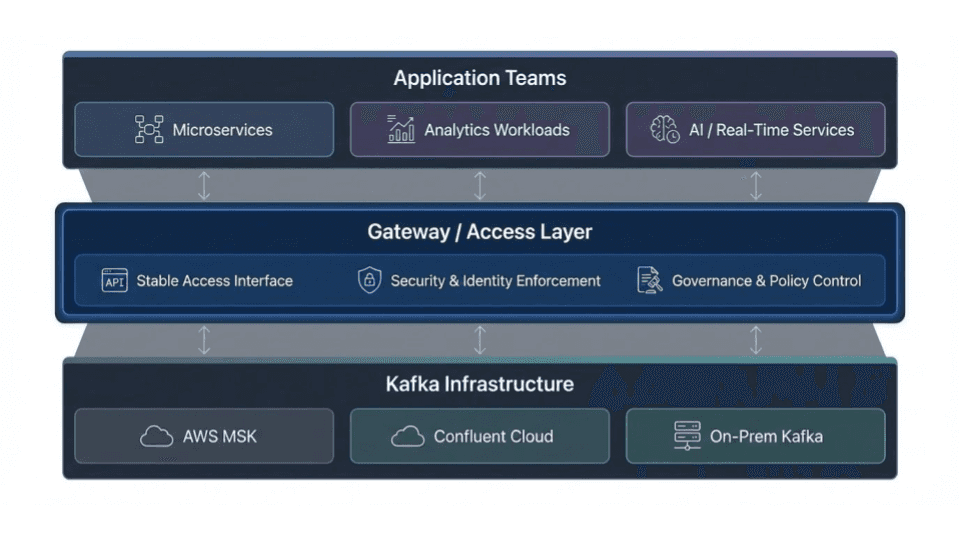960x540 pixels.
Task: Click the API window icon
Action: (115, 281)
